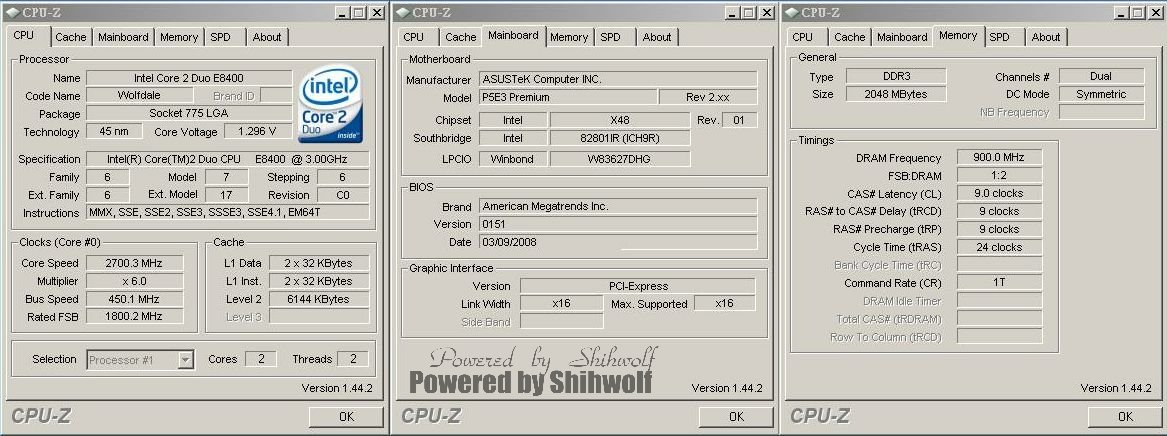Click the Chipset value X48

pyautogui.click(x=619, y=120)
